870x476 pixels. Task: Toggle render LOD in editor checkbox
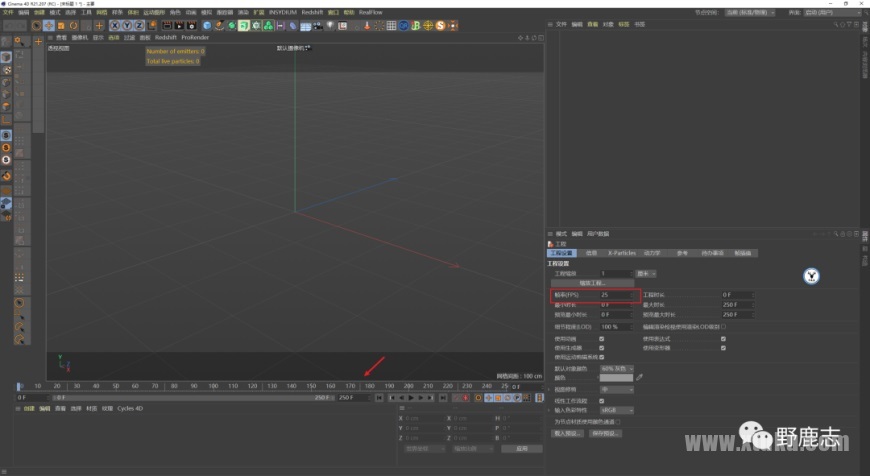(x=724, y=327)
